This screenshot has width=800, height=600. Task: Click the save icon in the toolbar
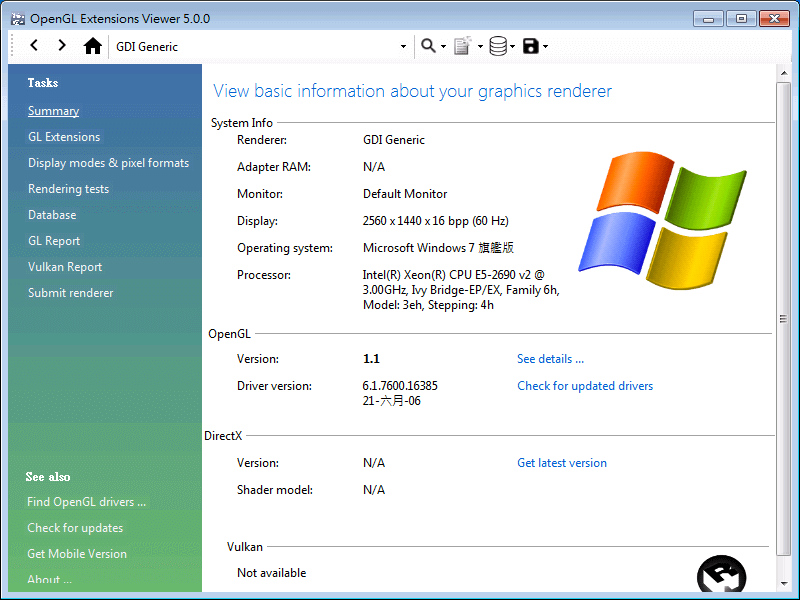(531, 46)
